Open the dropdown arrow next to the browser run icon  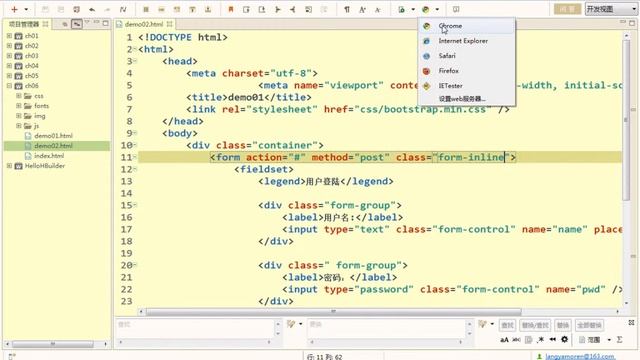[x=437, y=9]
